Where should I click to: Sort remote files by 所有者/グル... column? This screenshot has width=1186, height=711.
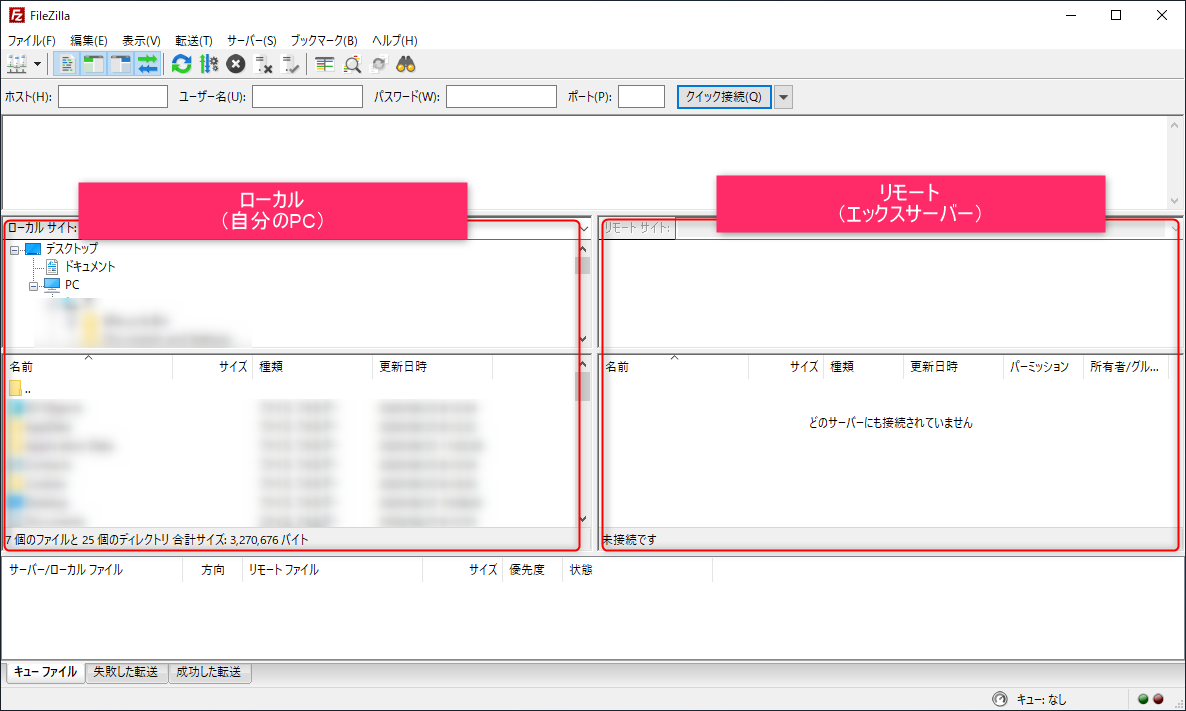1126,367
